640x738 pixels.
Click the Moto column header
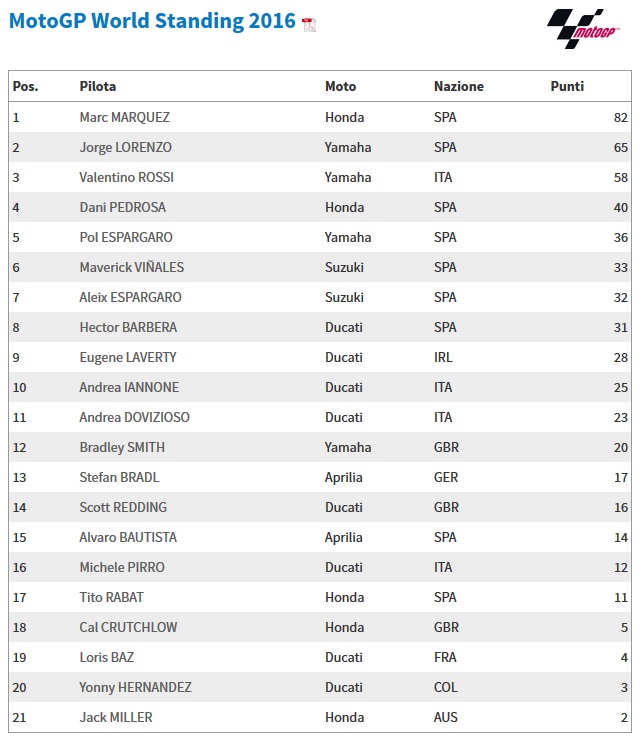click(x=340, y=87)
